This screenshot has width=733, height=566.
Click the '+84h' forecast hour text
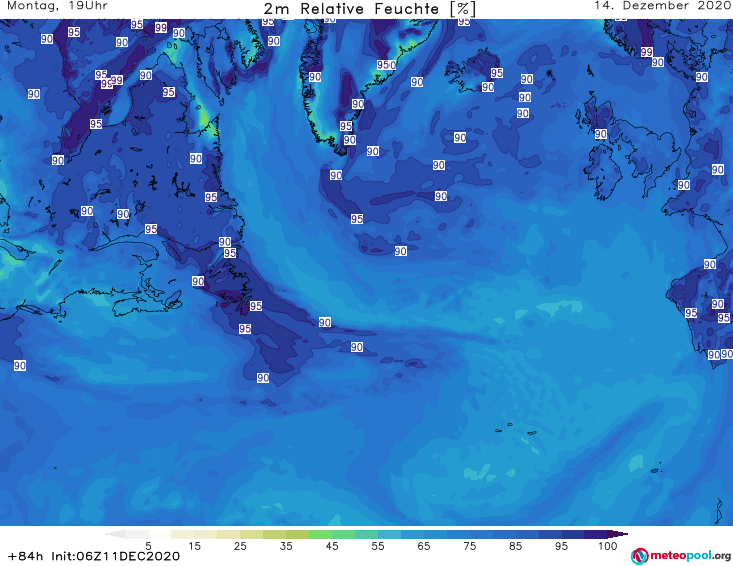point(26,556)
